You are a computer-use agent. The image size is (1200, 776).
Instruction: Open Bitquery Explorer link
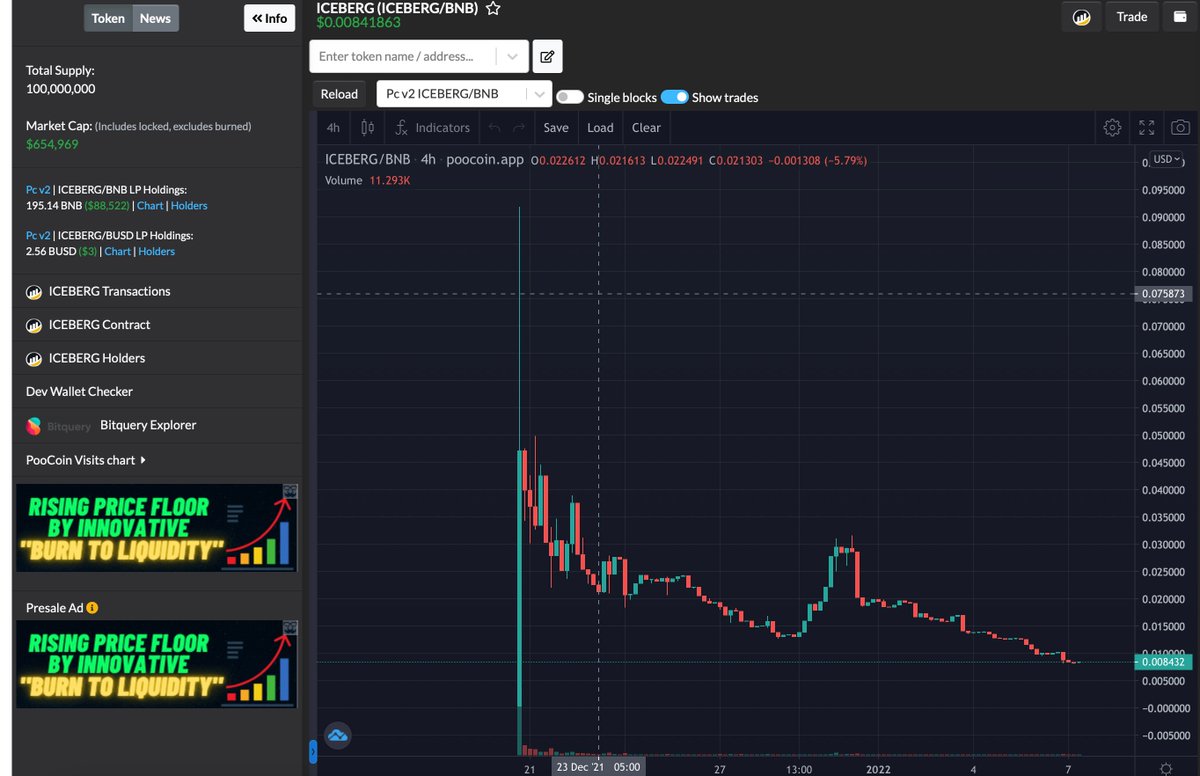coord(148,425)
